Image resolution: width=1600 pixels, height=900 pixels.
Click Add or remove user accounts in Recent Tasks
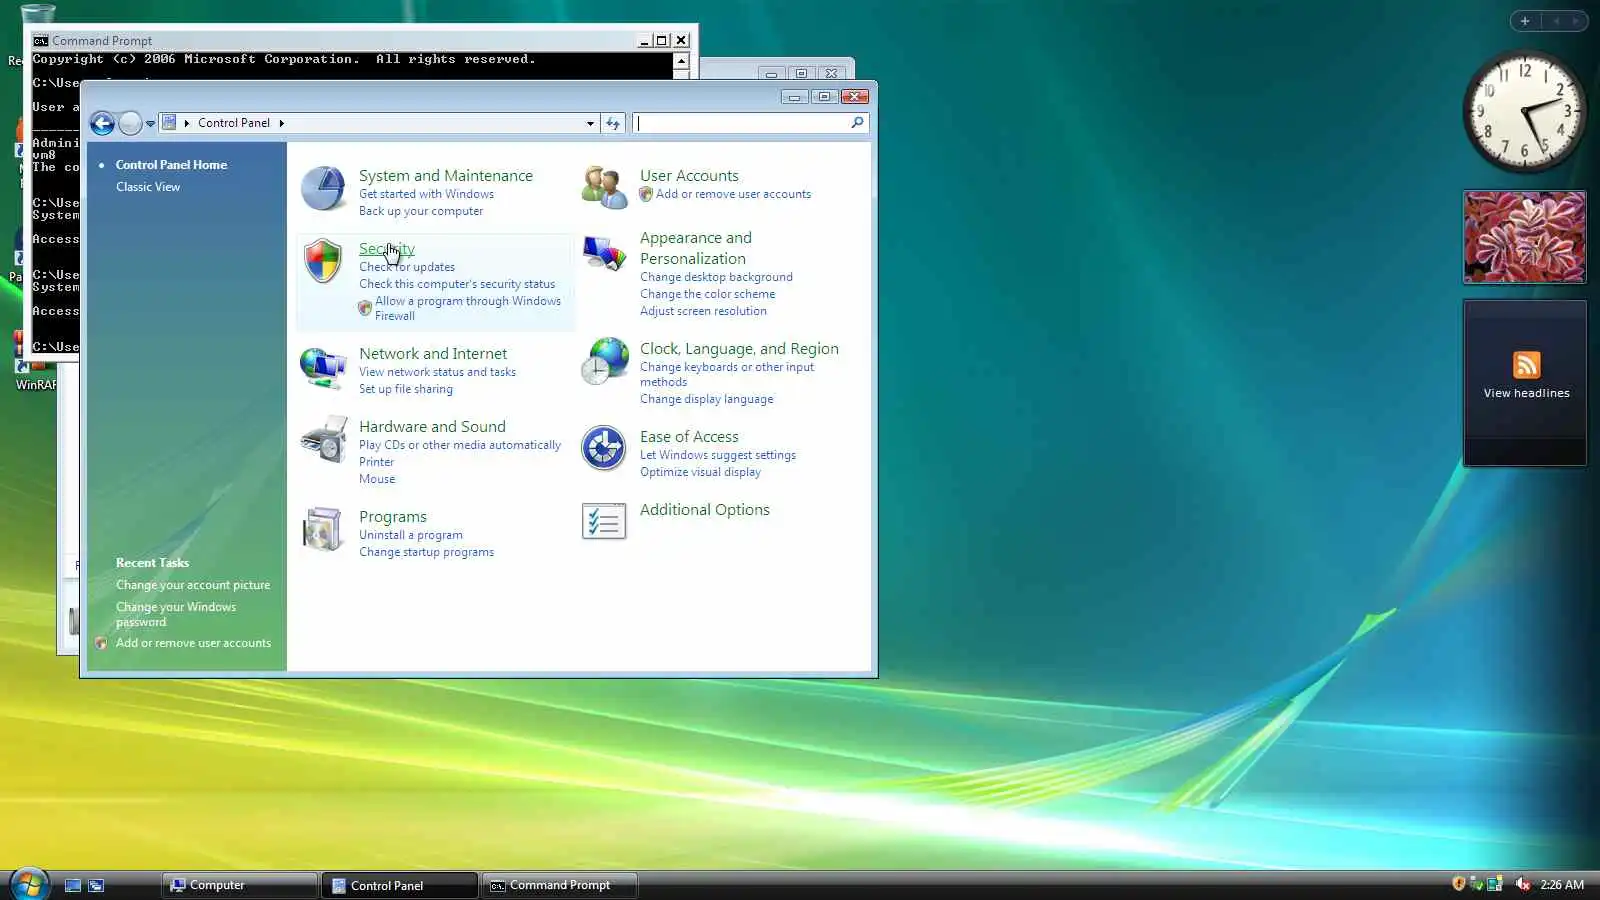pos(193,643)
